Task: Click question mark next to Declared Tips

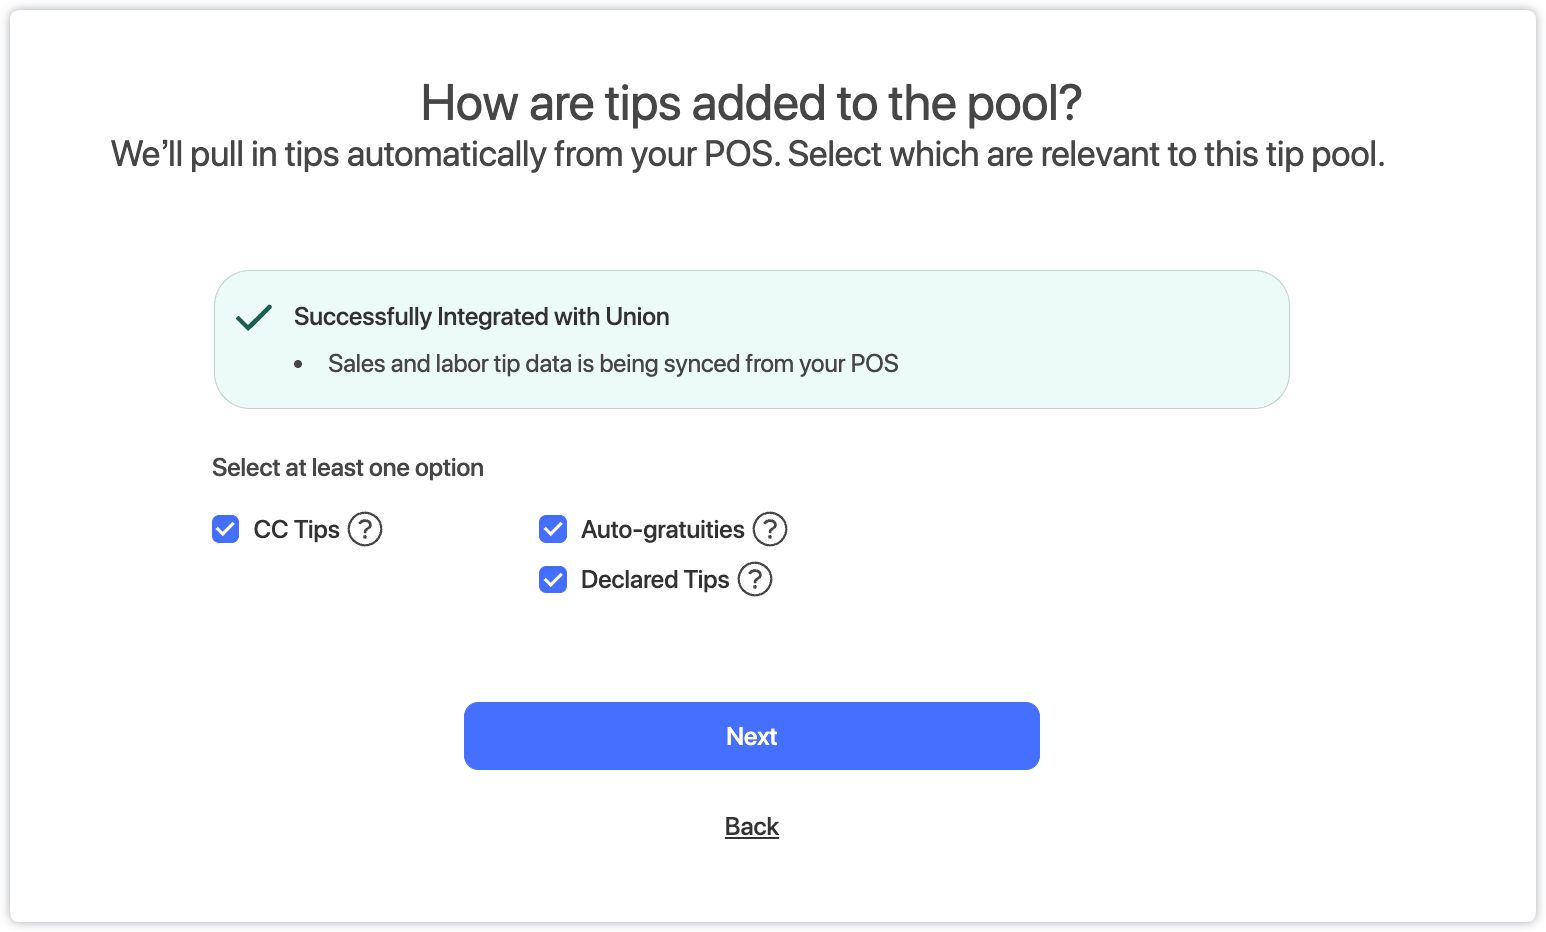Action: click(x=755, y=579)
